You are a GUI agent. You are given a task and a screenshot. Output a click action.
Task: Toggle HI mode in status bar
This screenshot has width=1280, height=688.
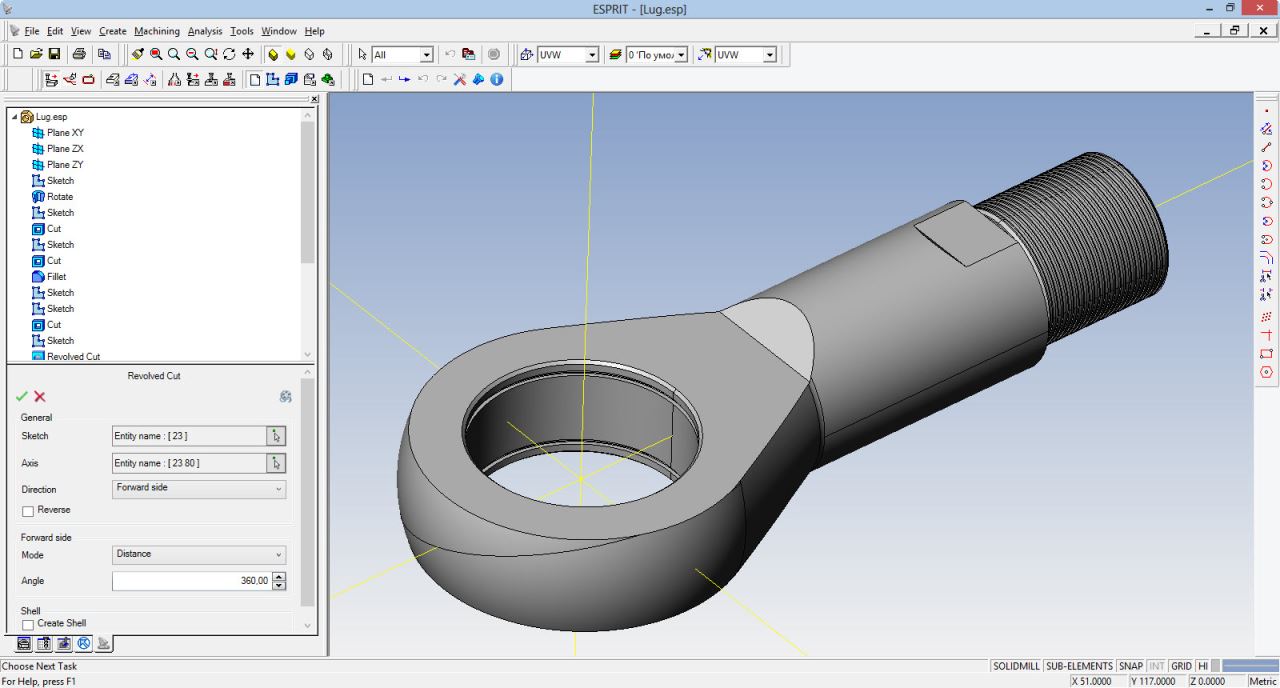[1203, 666]
